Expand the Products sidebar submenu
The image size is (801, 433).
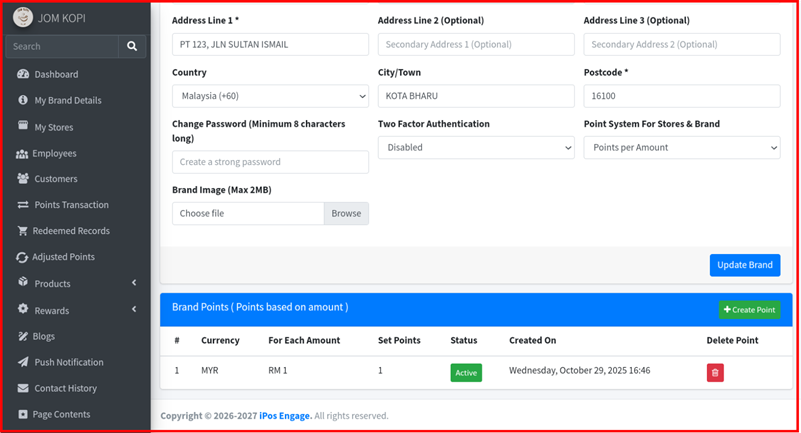(x=75, y=284)
